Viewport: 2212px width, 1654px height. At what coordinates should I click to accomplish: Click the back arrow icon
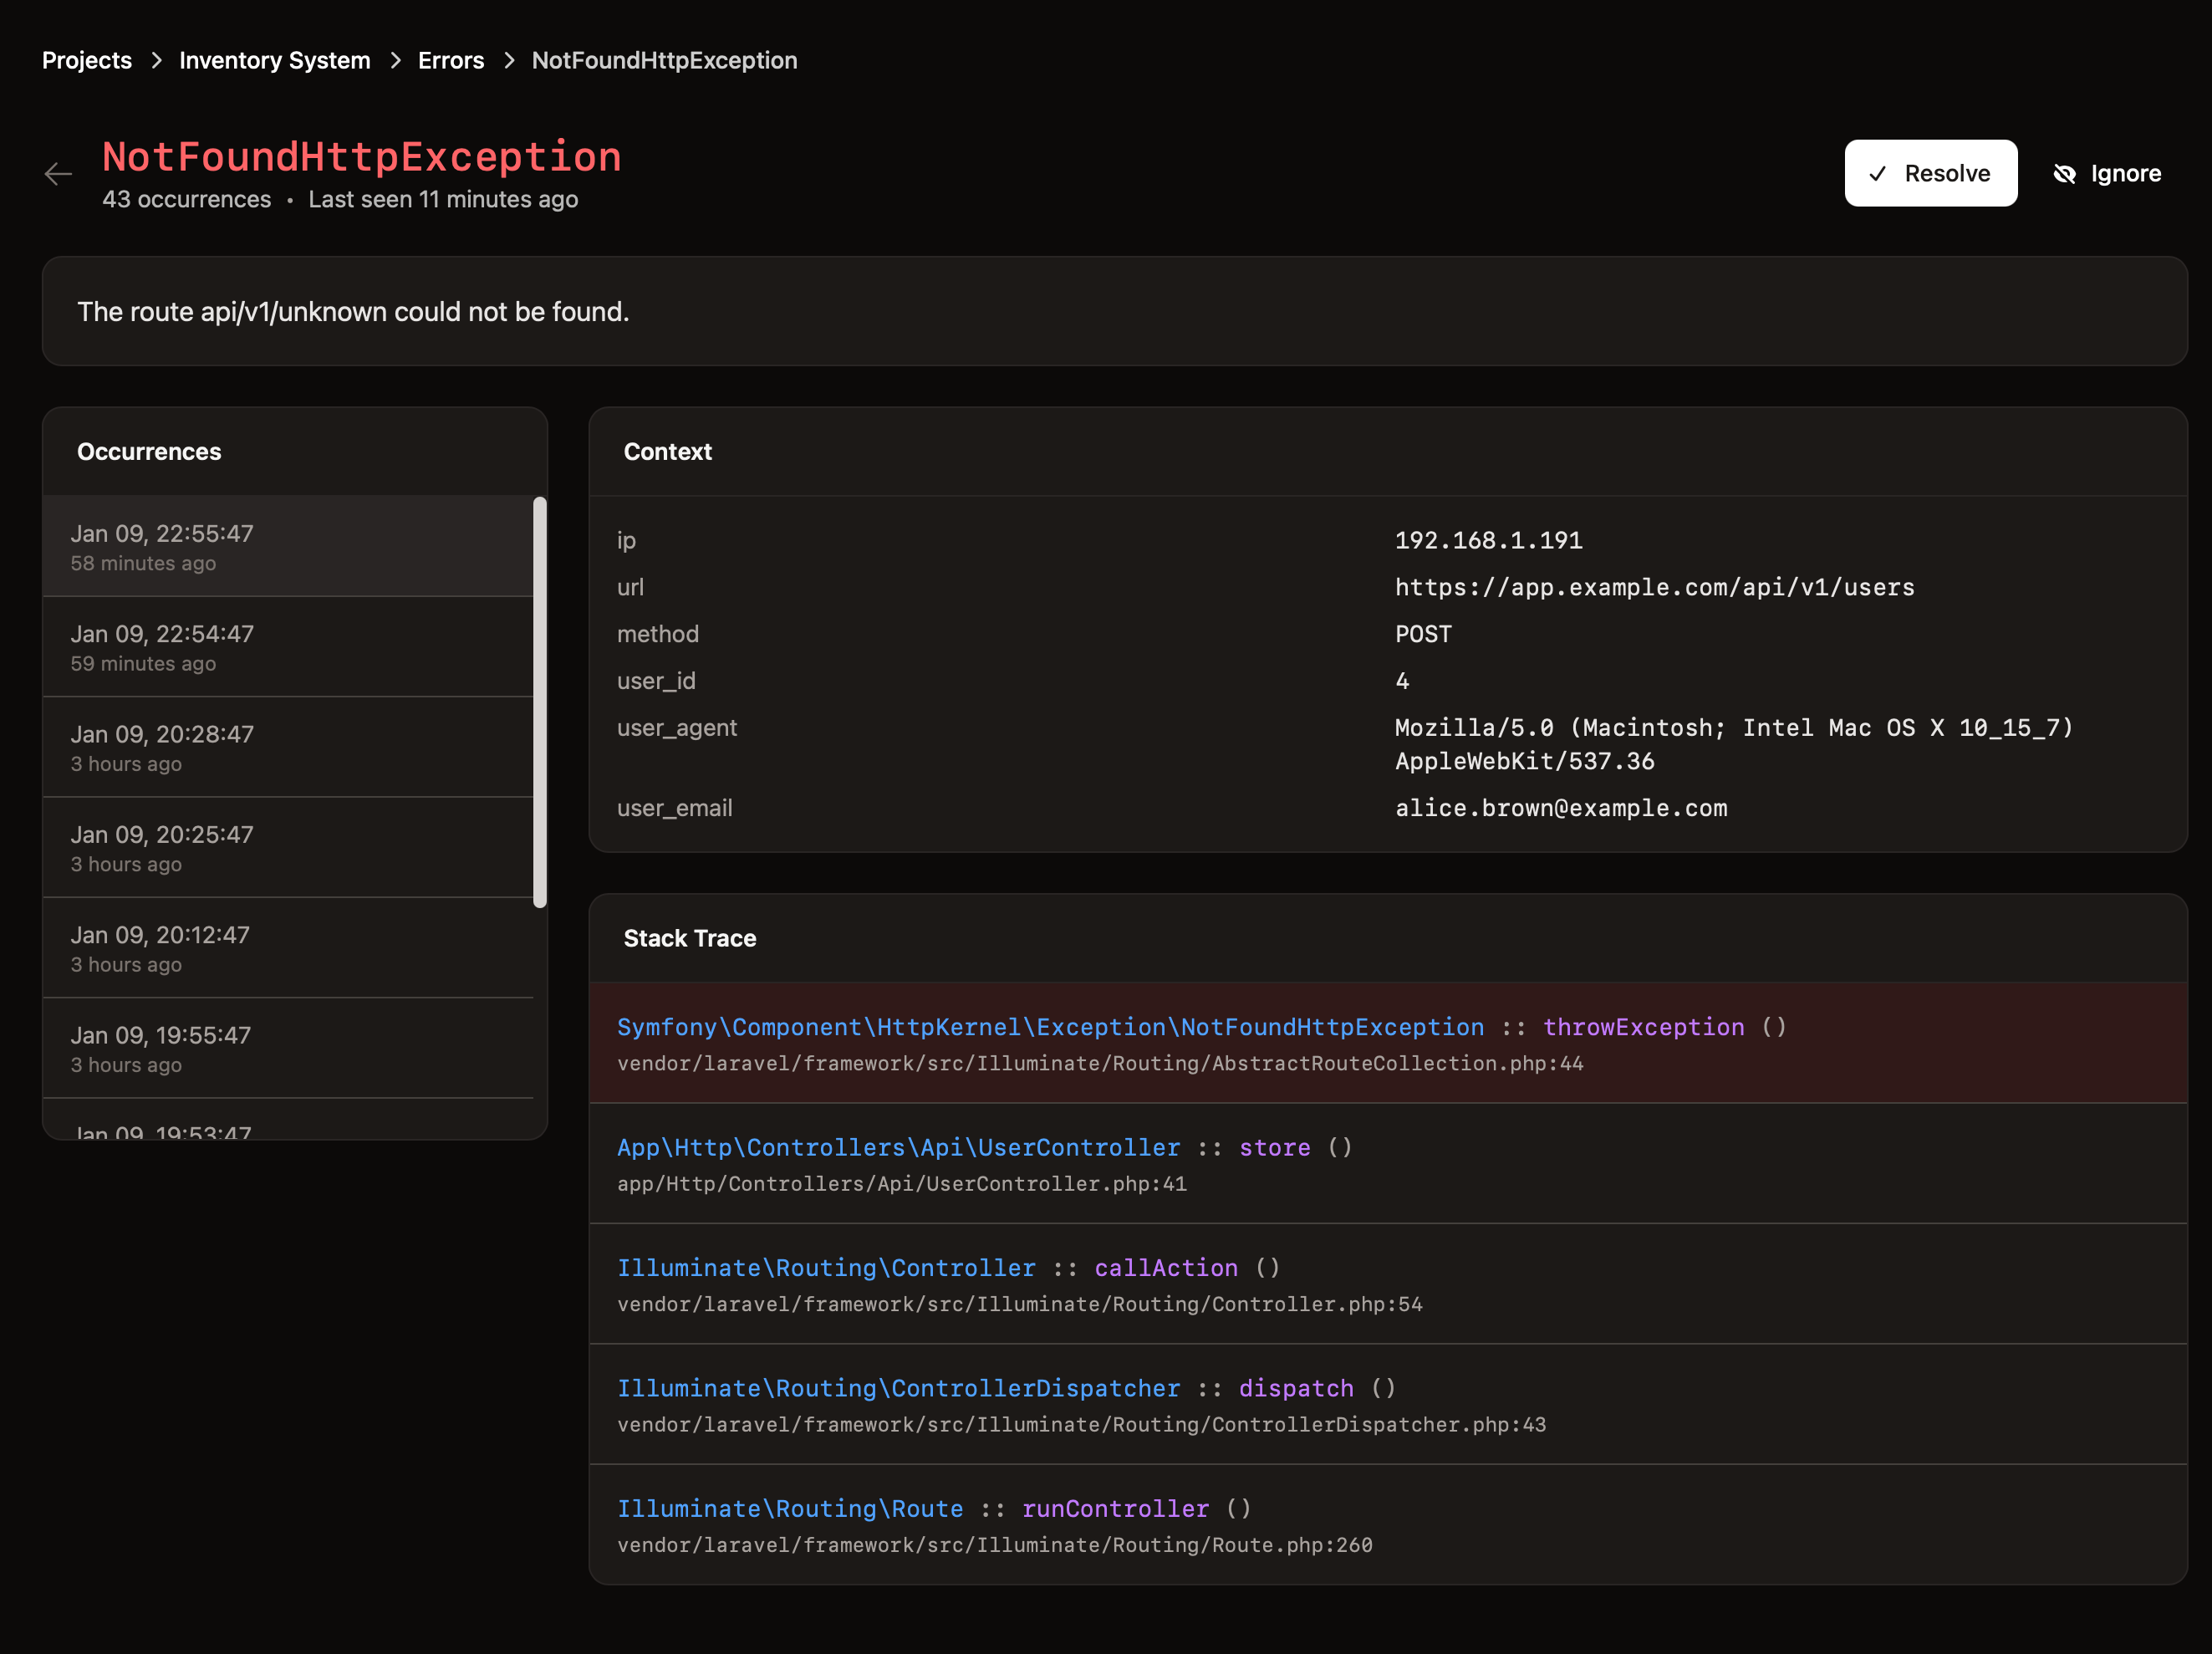(x=58, y=174)
